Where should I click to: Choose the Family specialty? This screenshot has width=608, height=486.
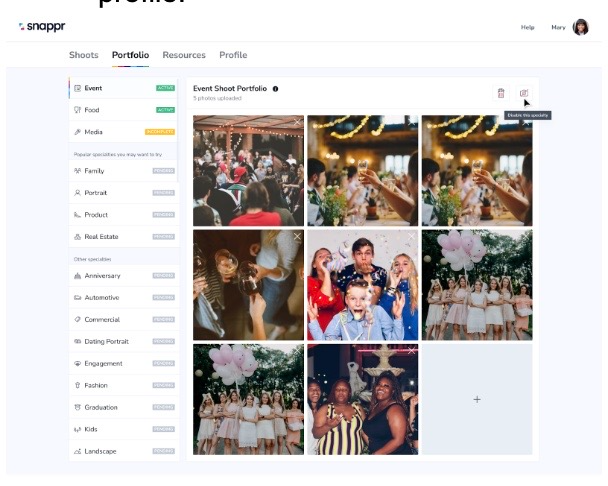pyautogui.click(x=124, y=171)
